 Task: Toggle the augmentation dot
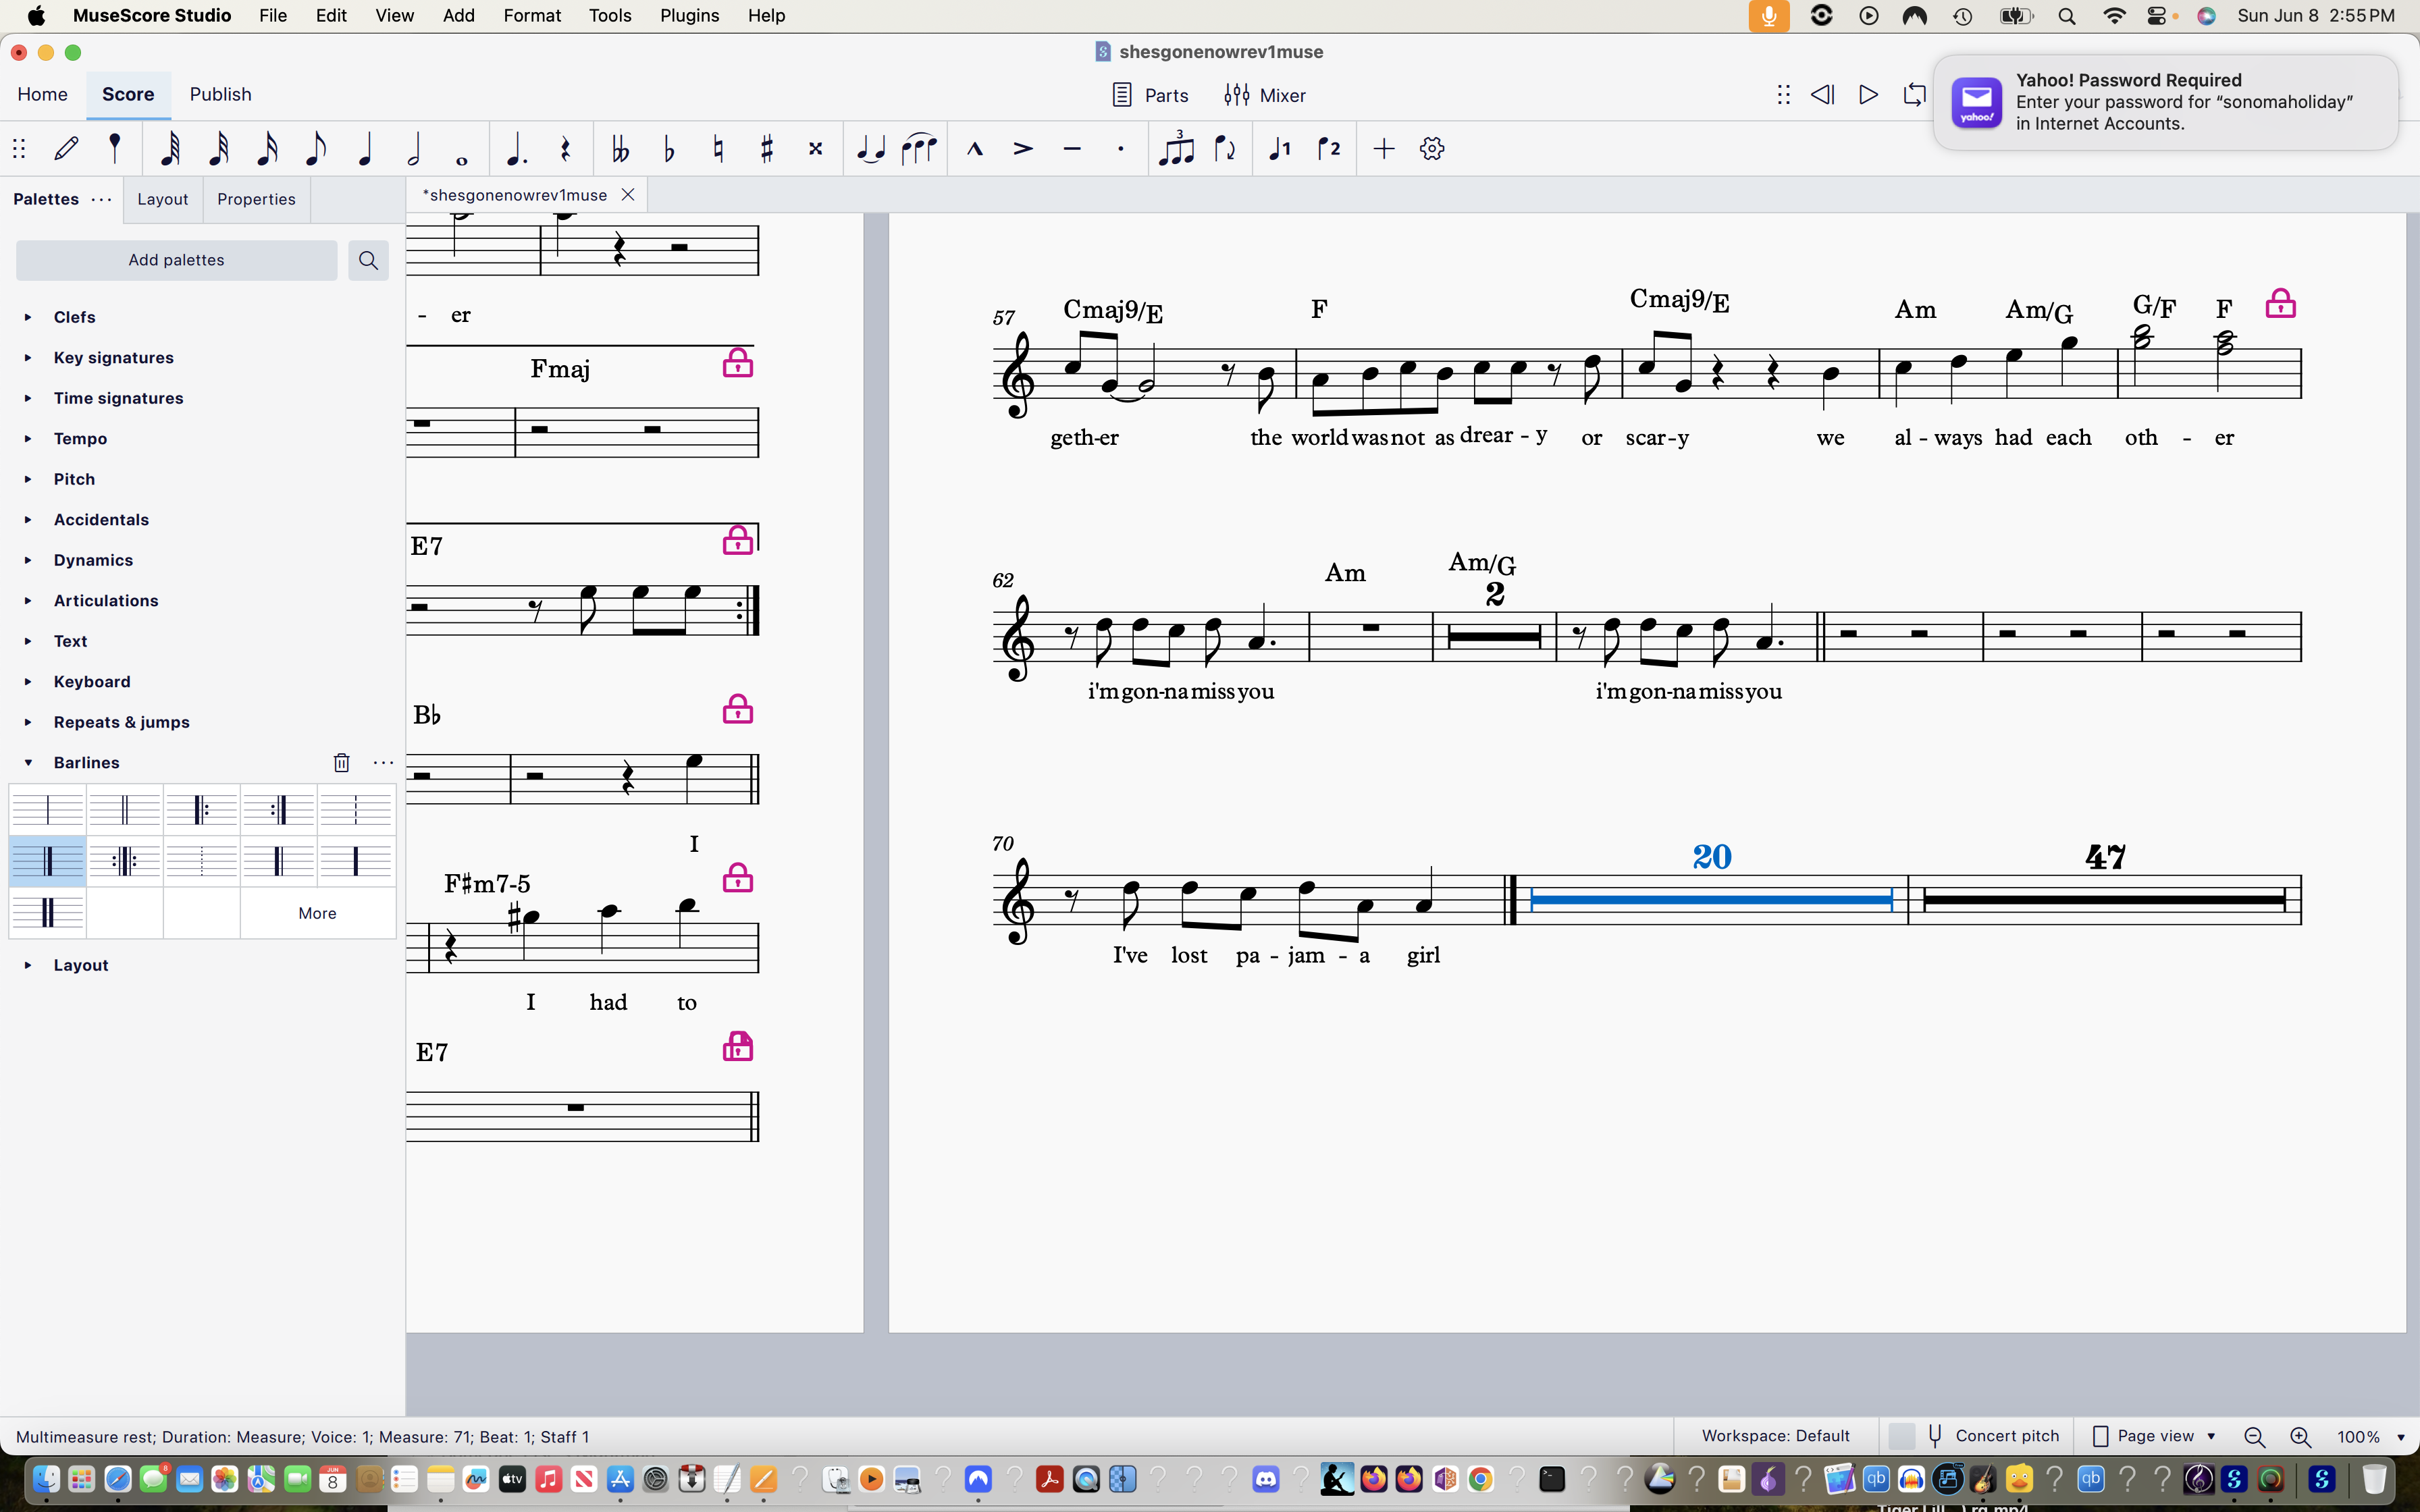(516, 149)
